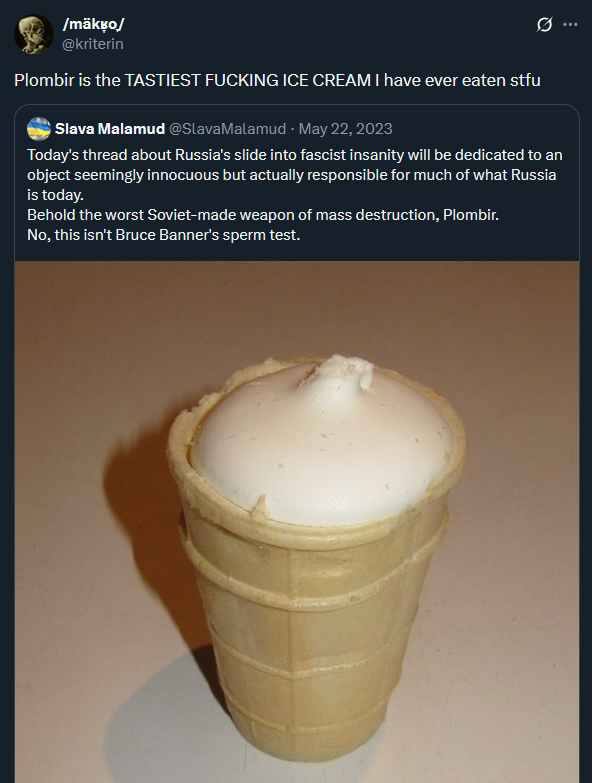Click the @SlavaMalamud handle

tap(228, 129)
